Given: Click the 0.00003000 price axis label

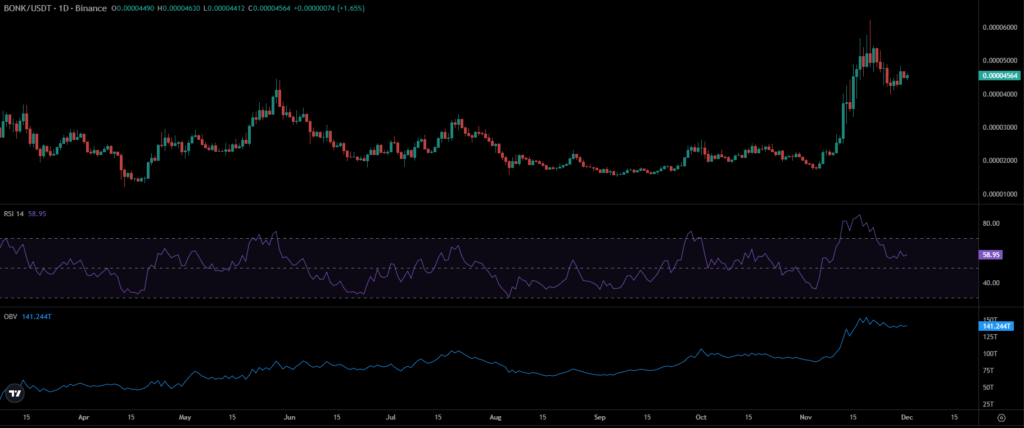Looking at the screenshot, I should click(1000, 127).
